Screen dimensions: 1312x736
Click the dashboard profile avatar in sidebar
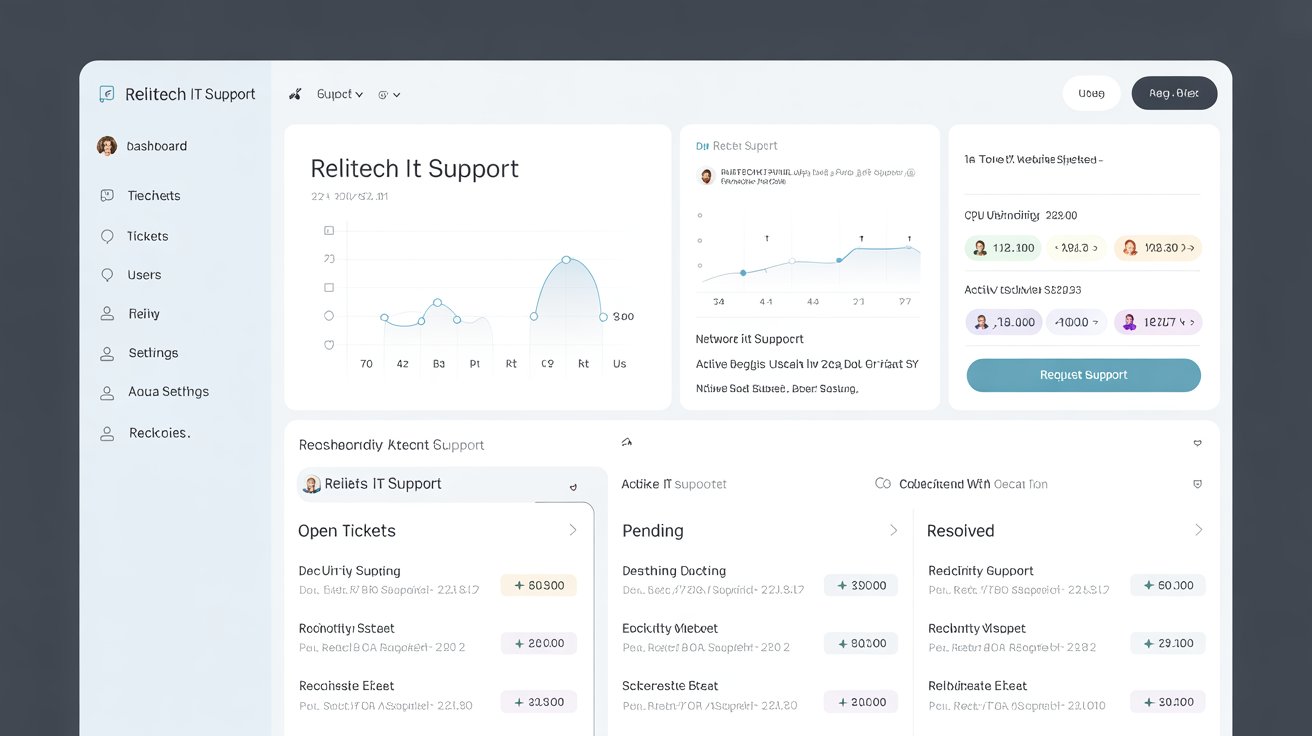tap(107, 146)
